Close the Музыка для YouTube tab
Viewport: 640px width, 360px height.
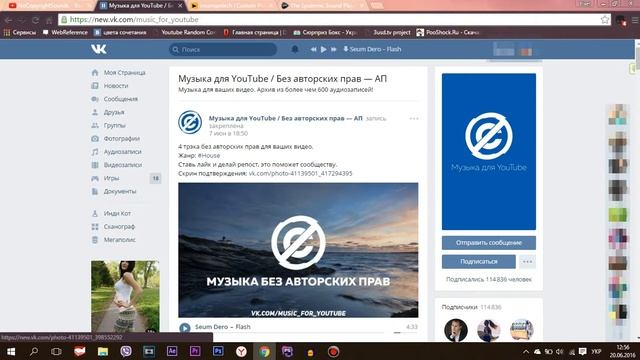pyautogui.click(x=180, y=6)
